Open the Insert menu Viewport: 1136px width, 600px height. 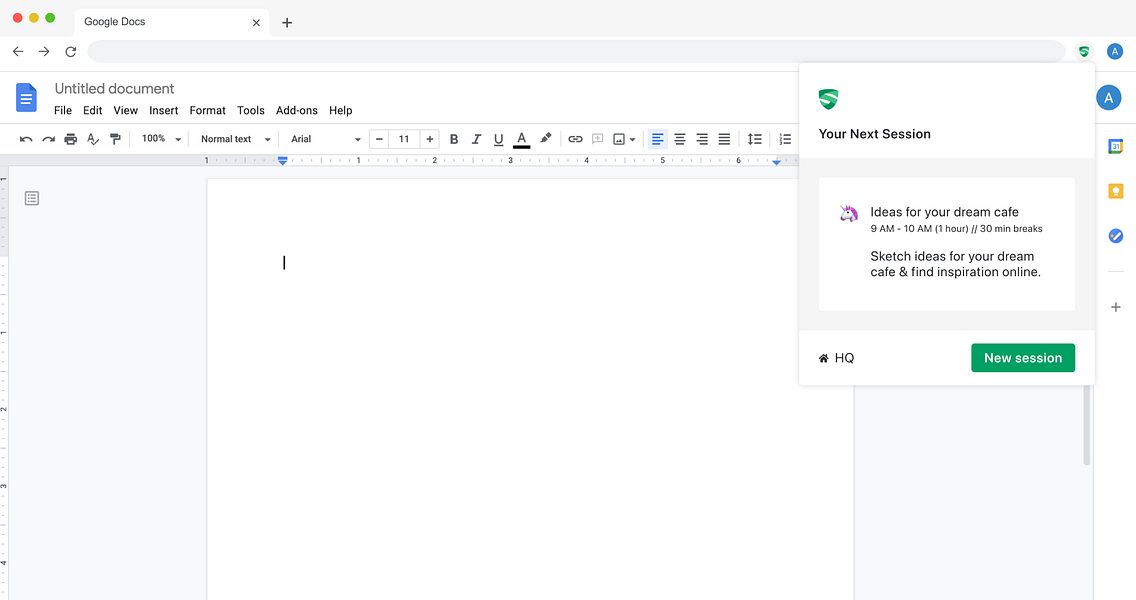pos(164,110)
